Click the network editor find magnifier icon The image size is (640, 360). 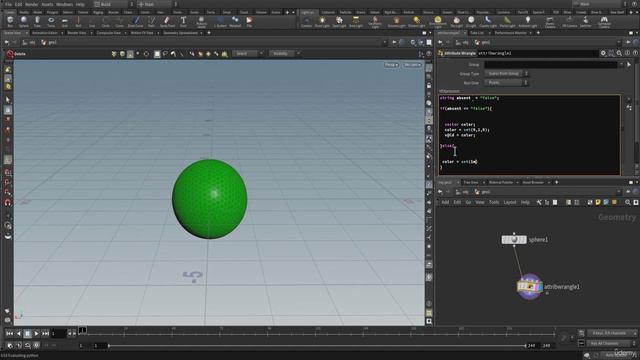[628, 202]
